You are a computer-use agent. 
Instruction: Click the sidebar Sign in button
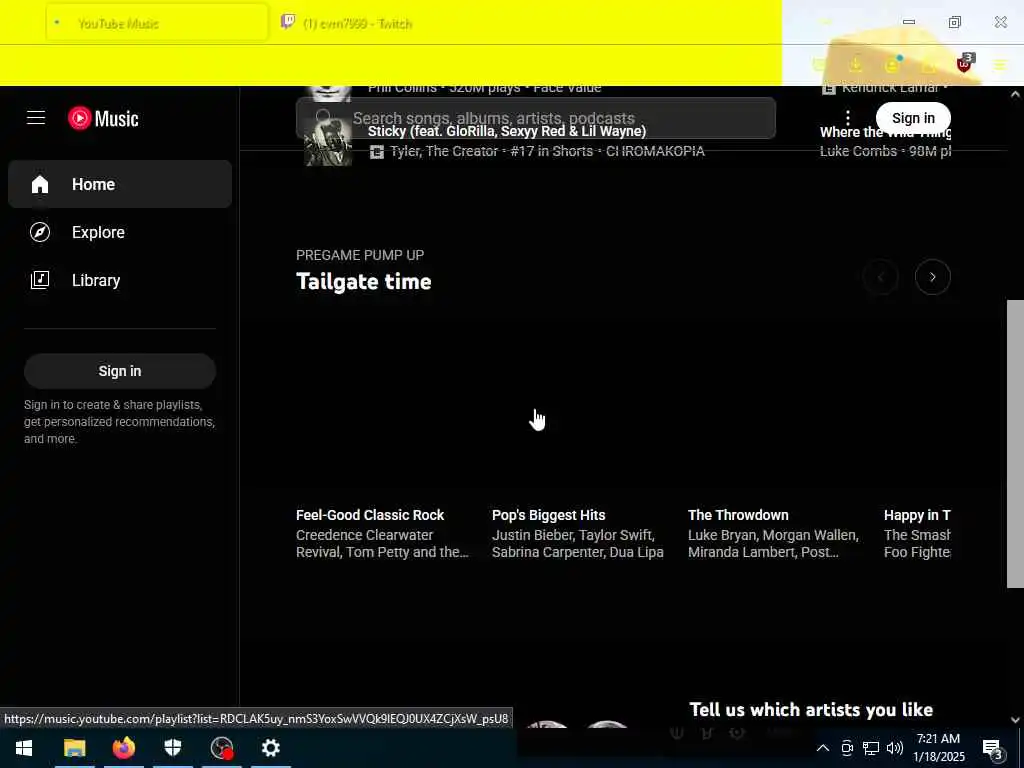click(120, 371)
